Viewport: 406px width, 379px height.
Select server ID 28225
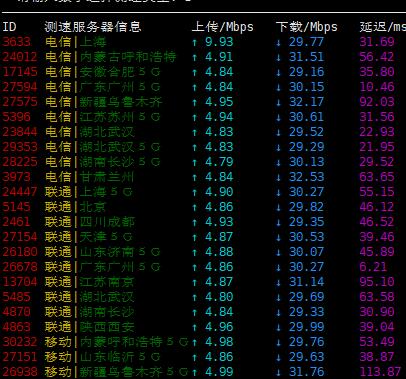pyautogui.click(x=20, y=162)
